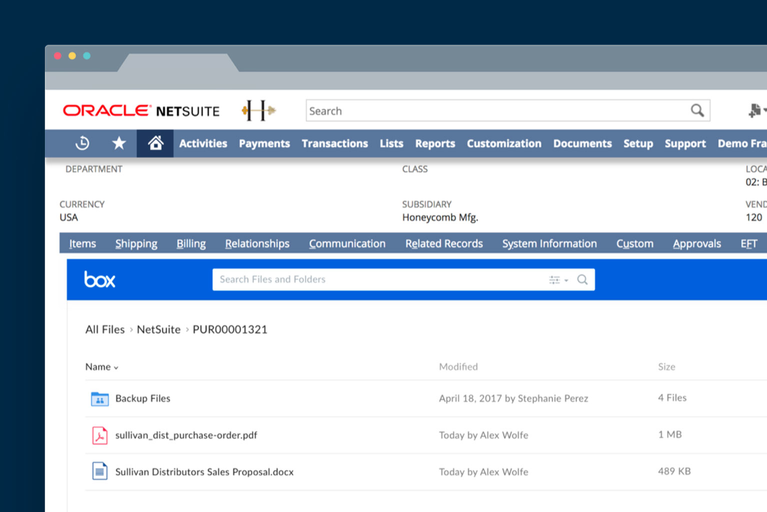
Task: Open the Backup Files folder icon
Action: (100, 399)
